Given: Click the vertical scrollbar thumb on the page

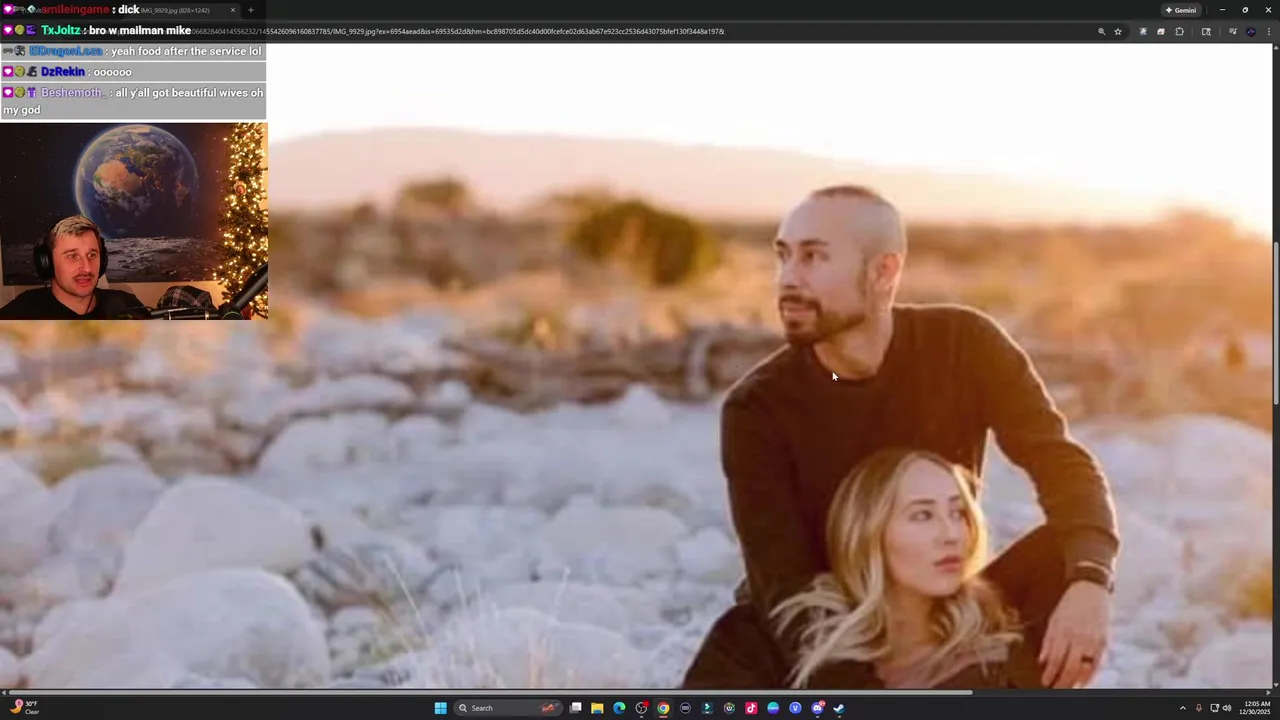Looking at the screenshot, I should (x=1275, y=323).
